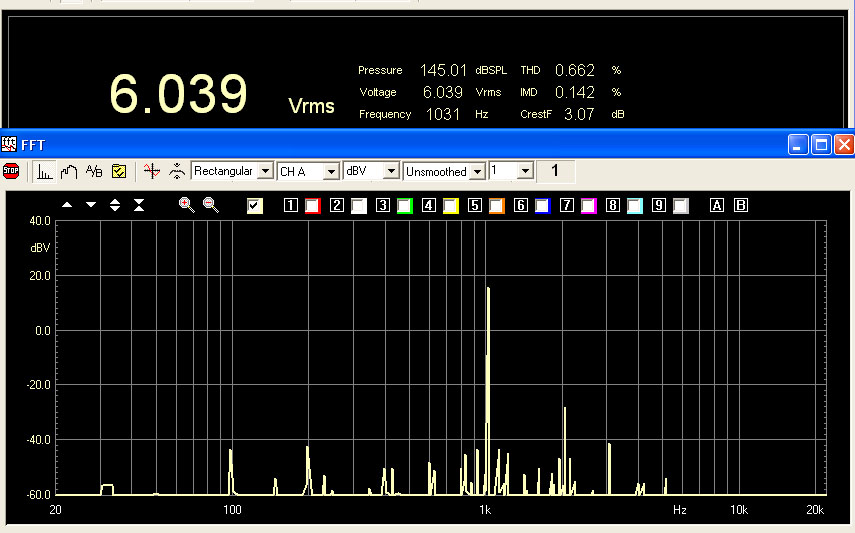This screenshot has width=855, height=533.
Task: Click the magenta color swatch for trace 7
Action: click(x=588, y=206)
